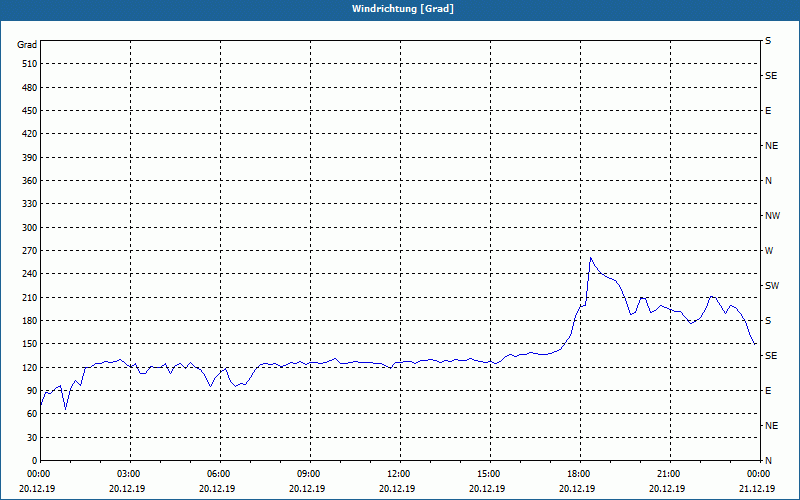Click the "NW" compass label on right axis
800x500 pixels.
[x=772, y=216]
